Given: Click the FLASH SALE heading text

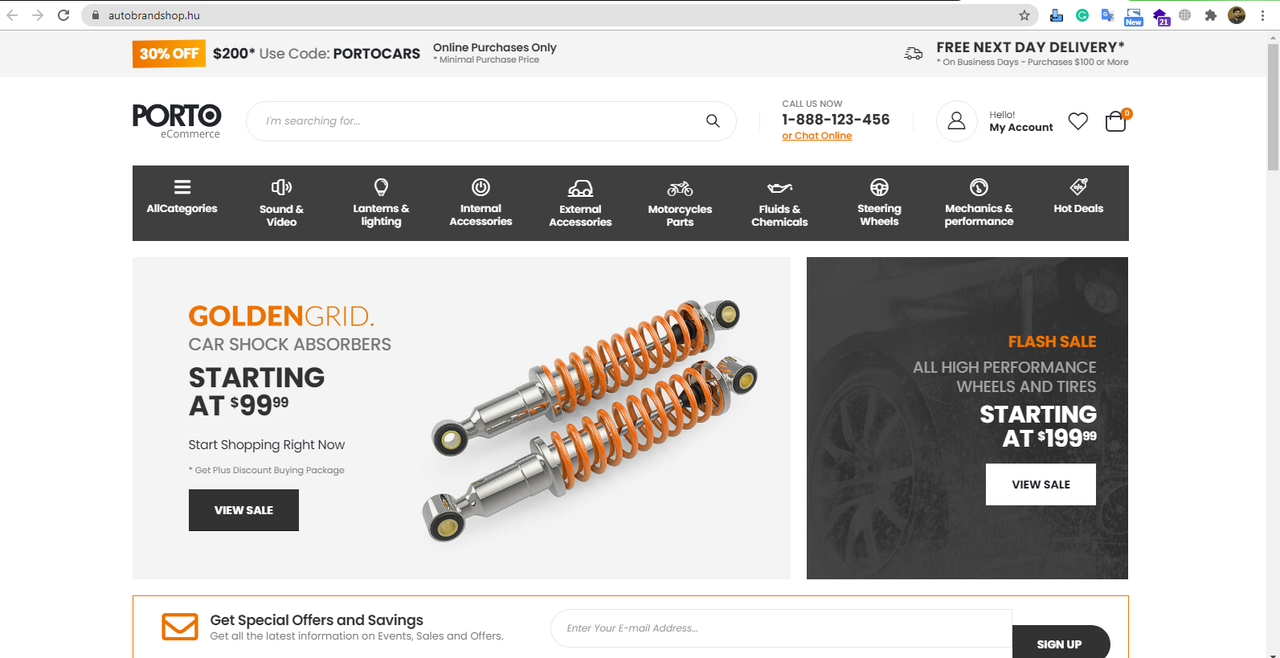Looking at the screenshot, I should click(1052, 342).
